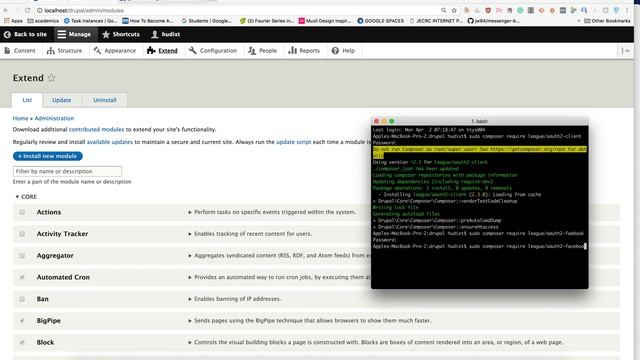Follow the Home breadcrumb link
The image size is (640, 360).
20,118
